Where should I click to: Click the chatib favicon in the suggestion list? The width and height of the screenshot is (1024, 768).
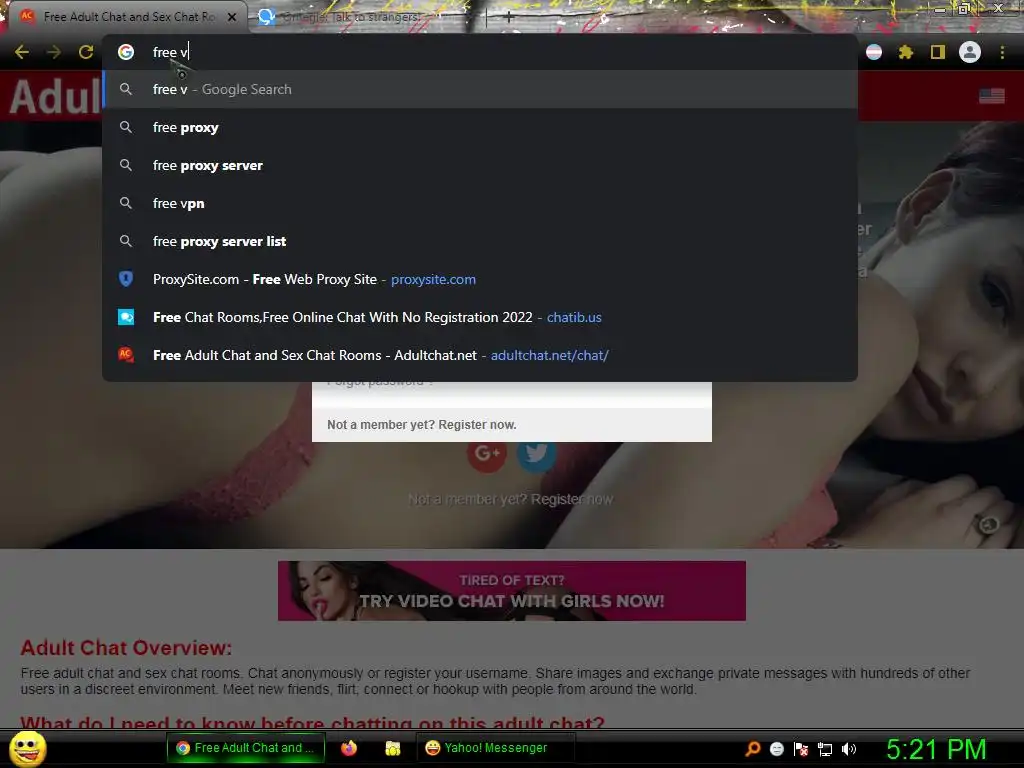[126, 317]
